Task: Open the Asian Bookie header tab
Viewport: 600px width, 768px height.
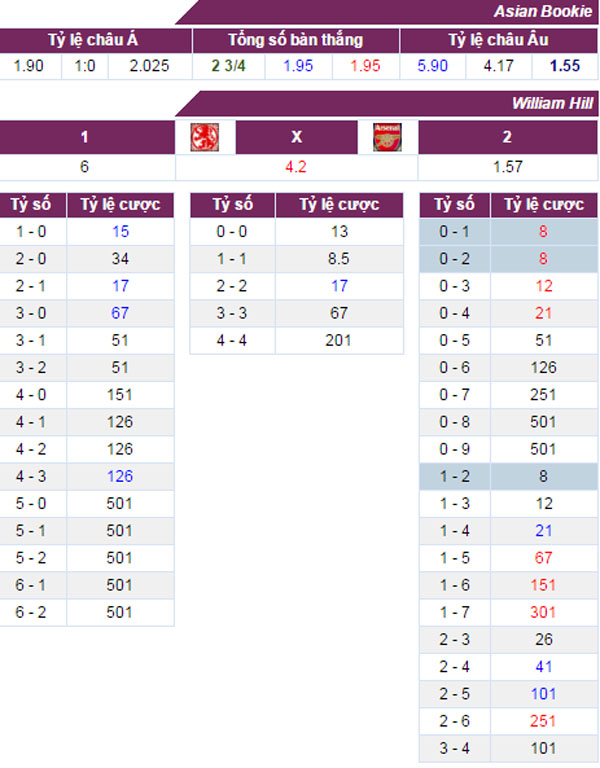Action: 543,11
